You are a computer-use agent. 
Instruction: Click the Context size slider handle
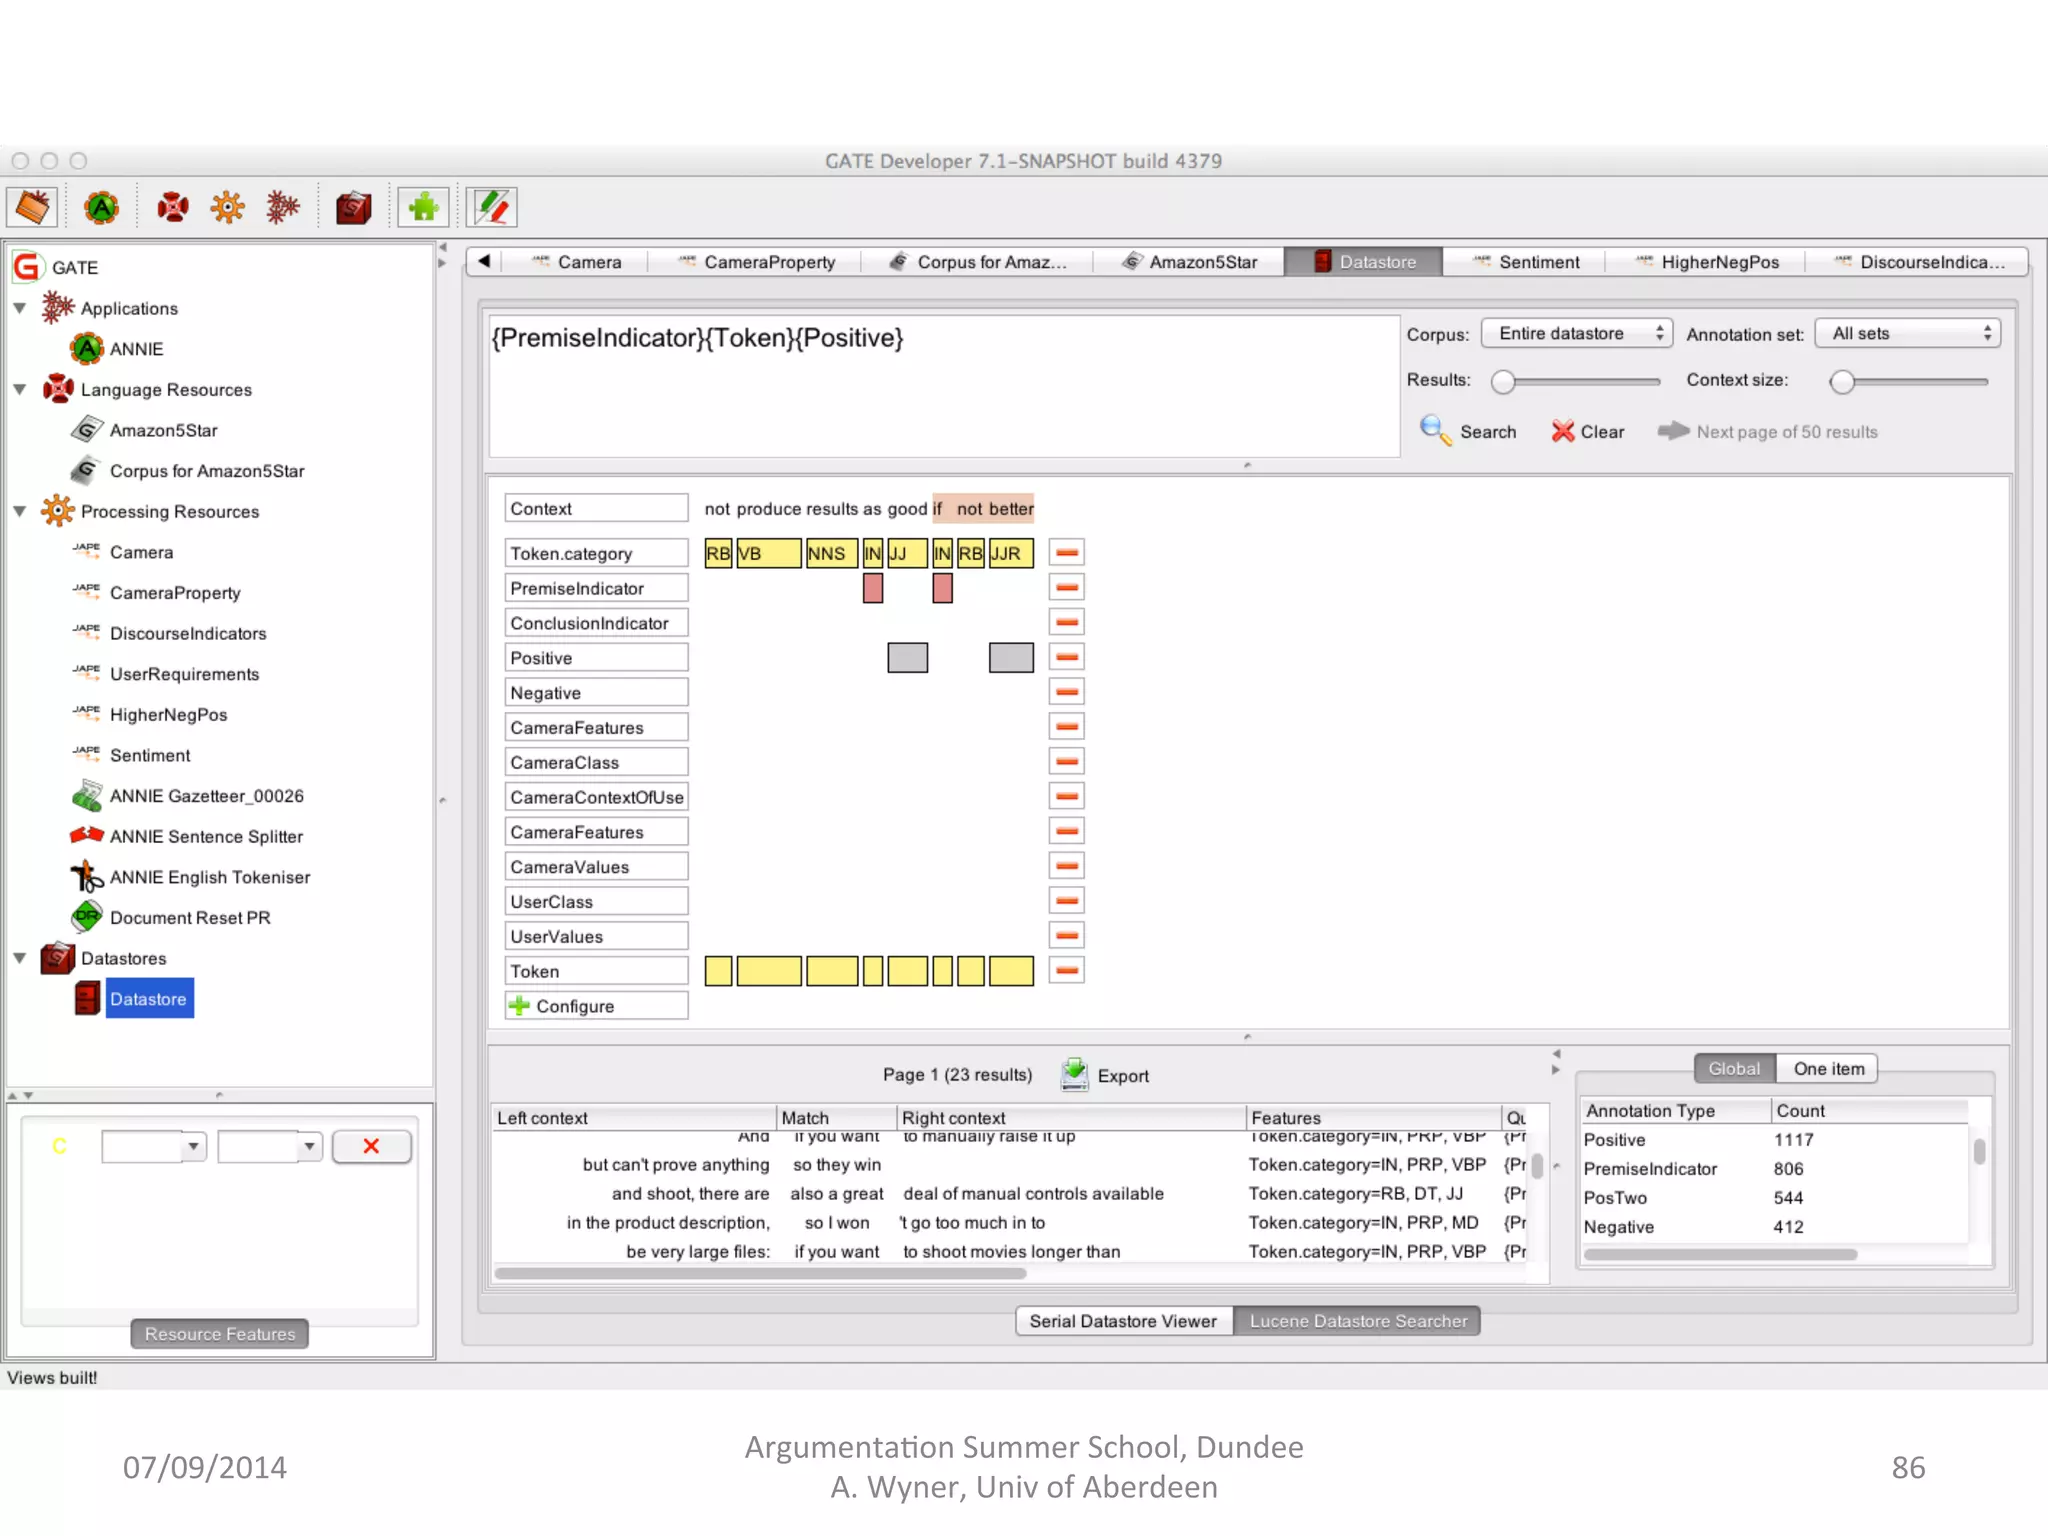pyautogui.click(x=1843, y=381)
